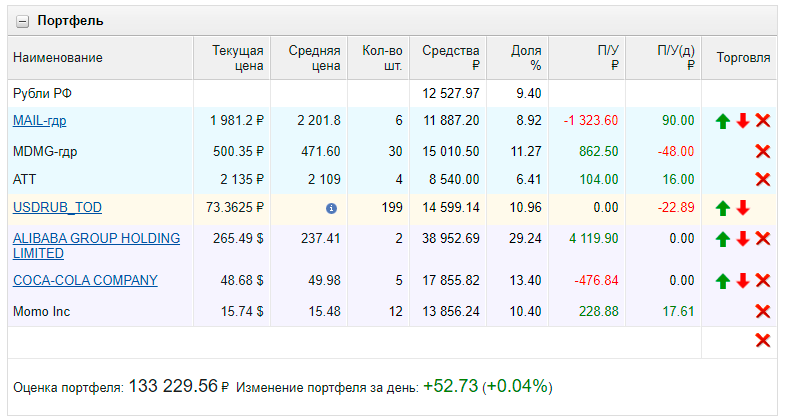The image size is (786, 420).
Task: Click green buy arrow for COCA-COLA COMPANY
Action: click(x=722, y=281)
